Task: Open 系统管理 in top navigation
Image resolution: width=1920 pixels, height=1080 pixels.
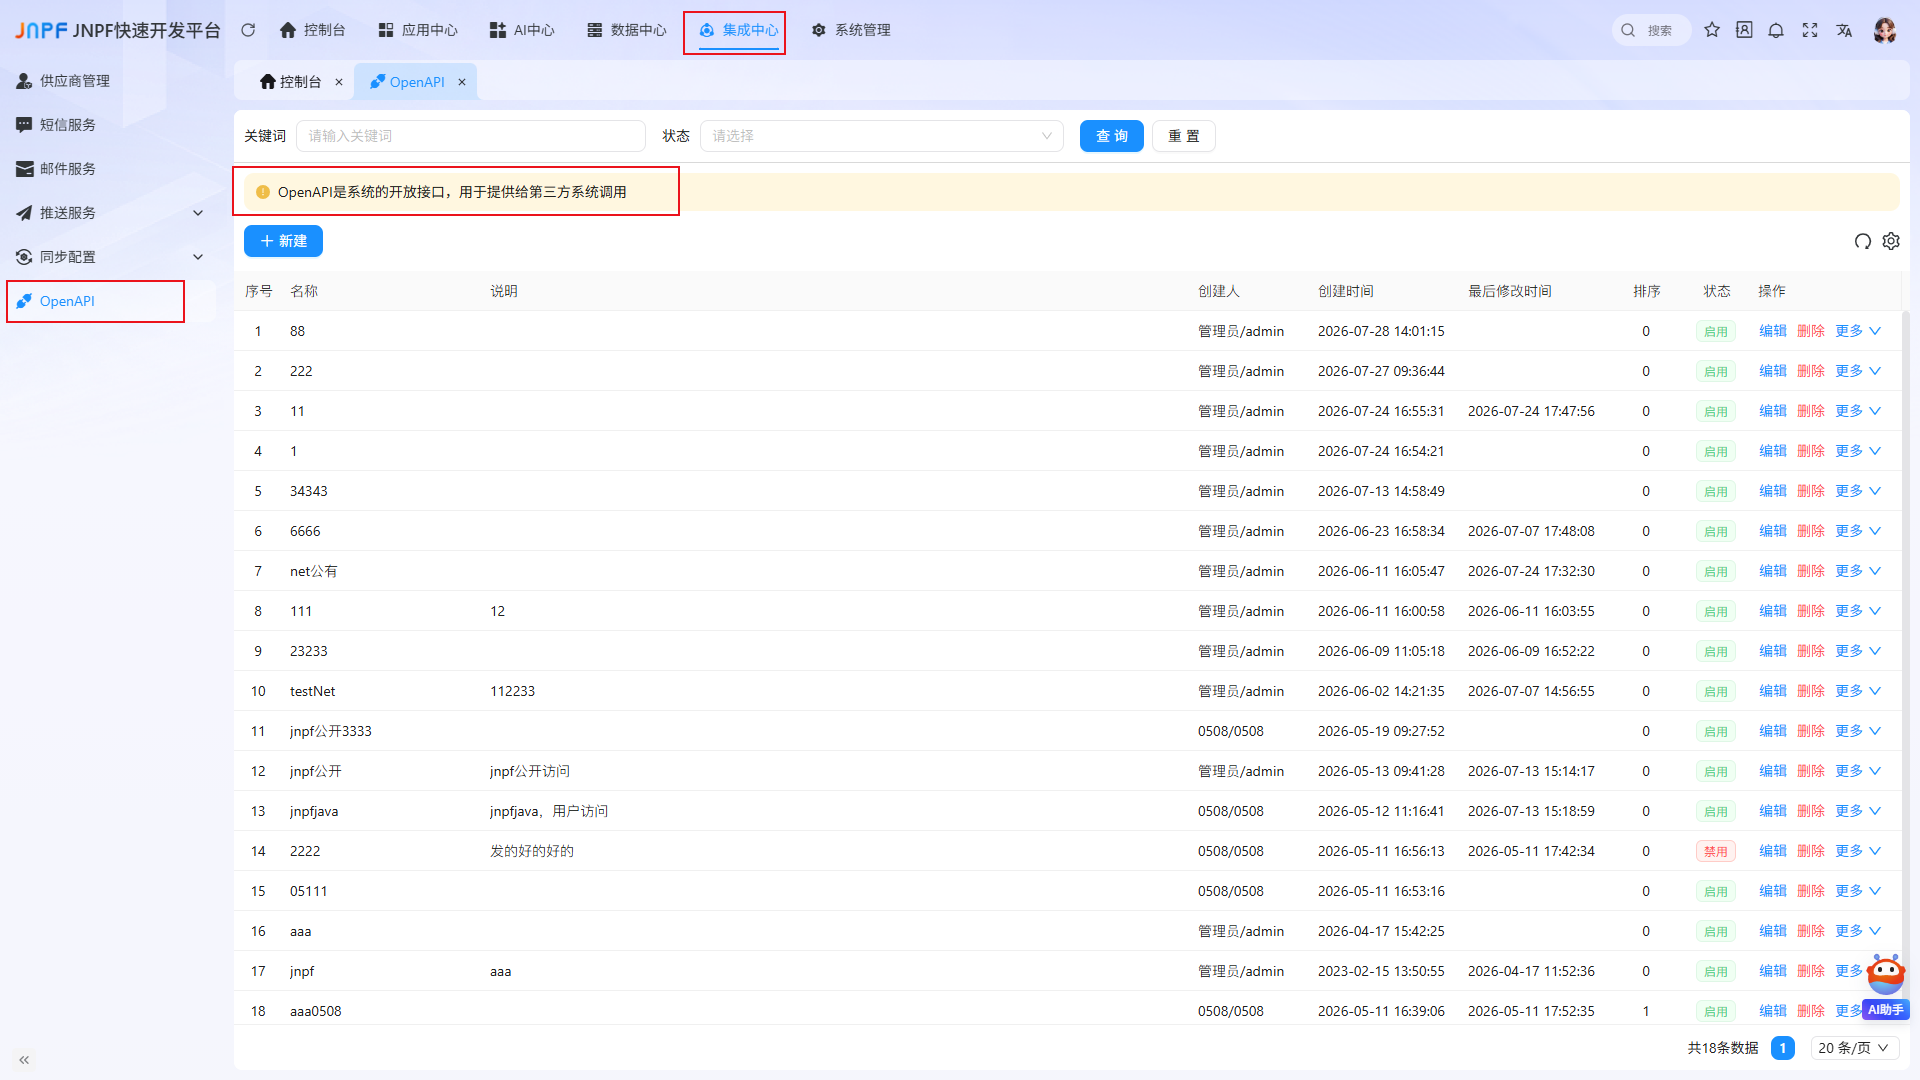Action: pyautogui.click(x=851, y=30)
